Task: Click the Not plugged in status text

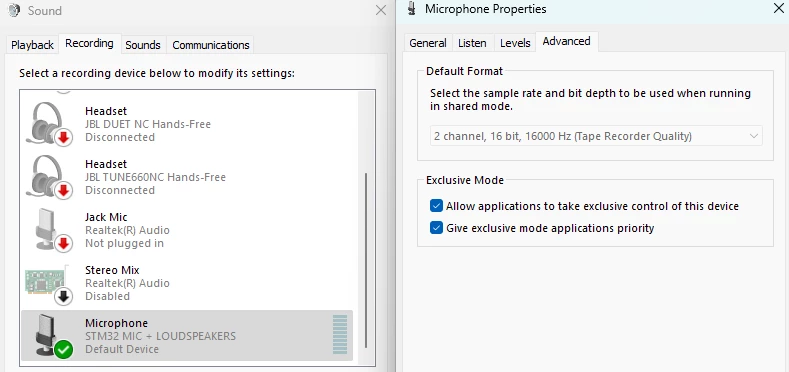Action: [x=124, y=243]
